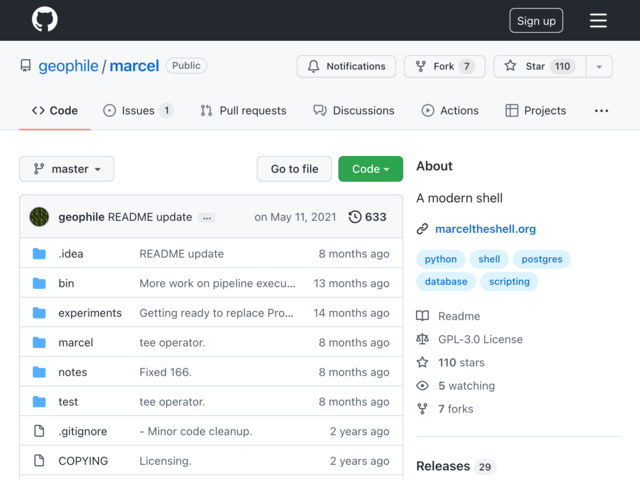The width and height of the screenshot is (640, 480).
Task: Click the .gitignore file icon
Action: pos(39,431)
